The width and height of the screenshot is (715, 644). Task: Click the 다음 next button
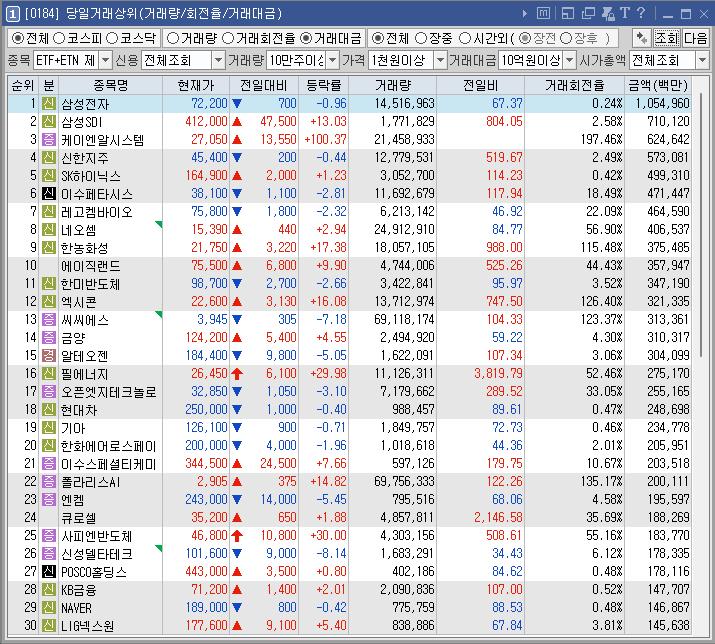pyautogui.click(x=695, y=38)
